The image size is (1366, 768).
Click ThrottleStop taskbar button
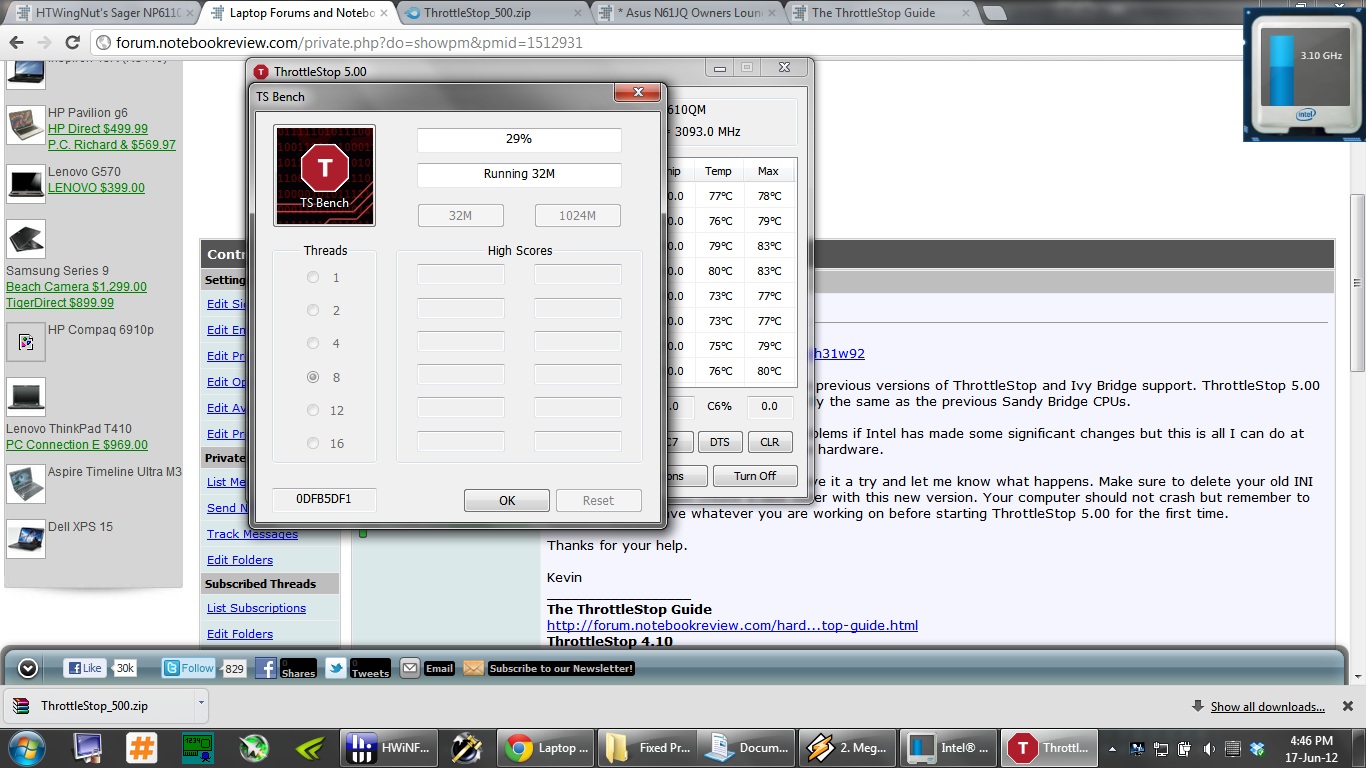(1050, 747)
